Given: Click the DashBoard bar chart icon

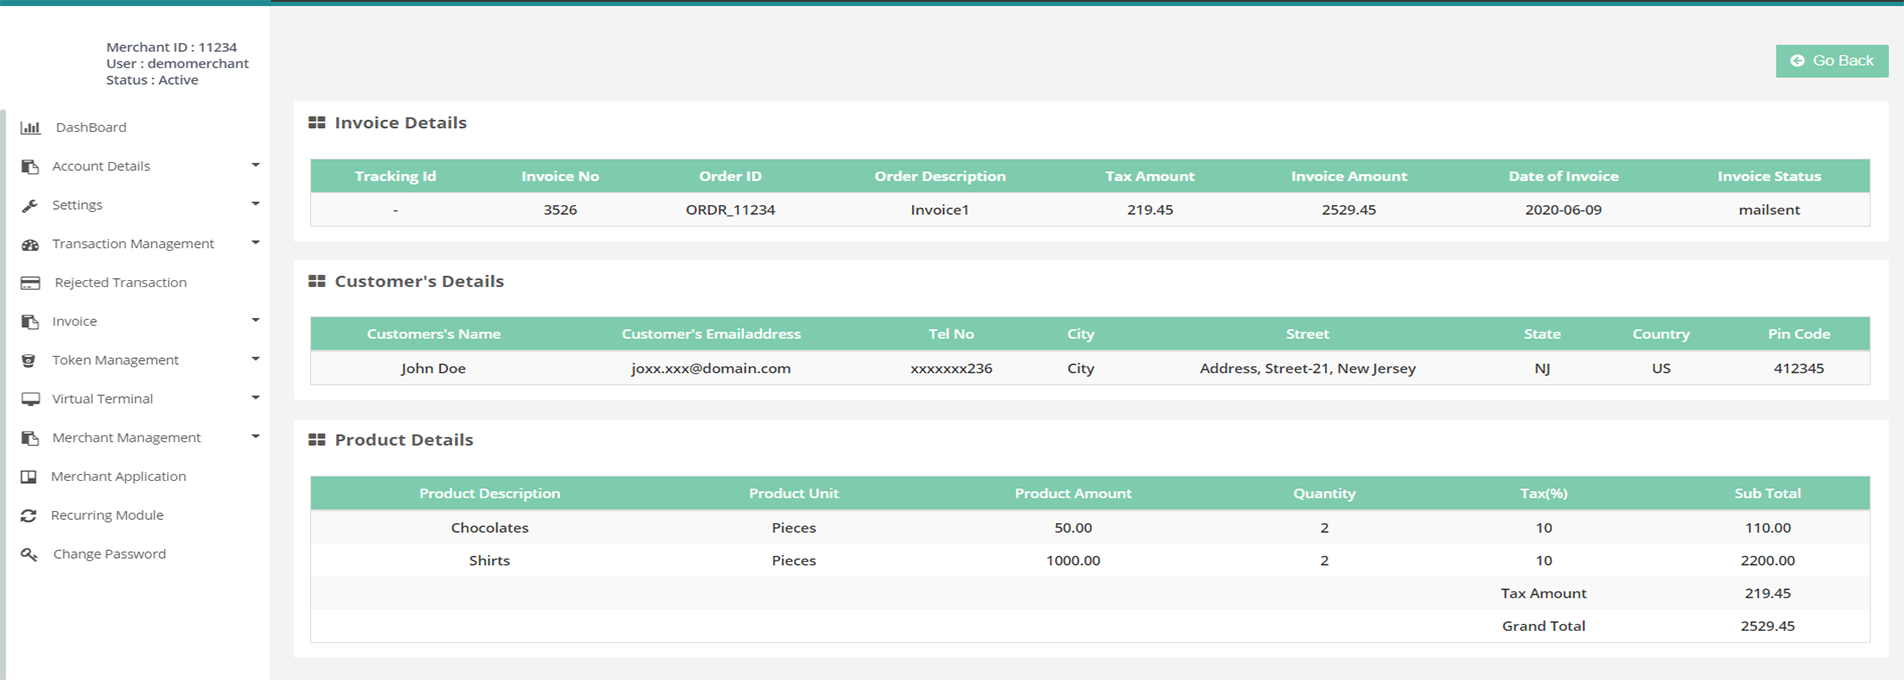Looking at the screenshot, I should [x=30, y=128].
